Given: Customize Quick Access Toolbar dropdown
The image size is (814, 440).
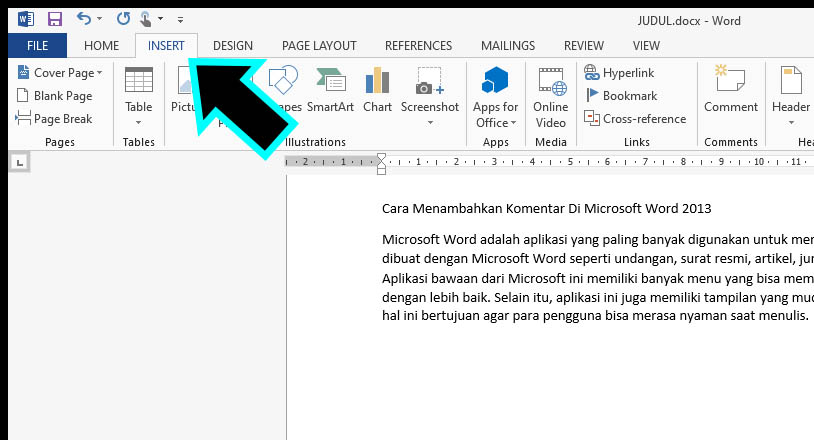Looking at the screenshot, I should pyautogui.click(x=180, y=20).
